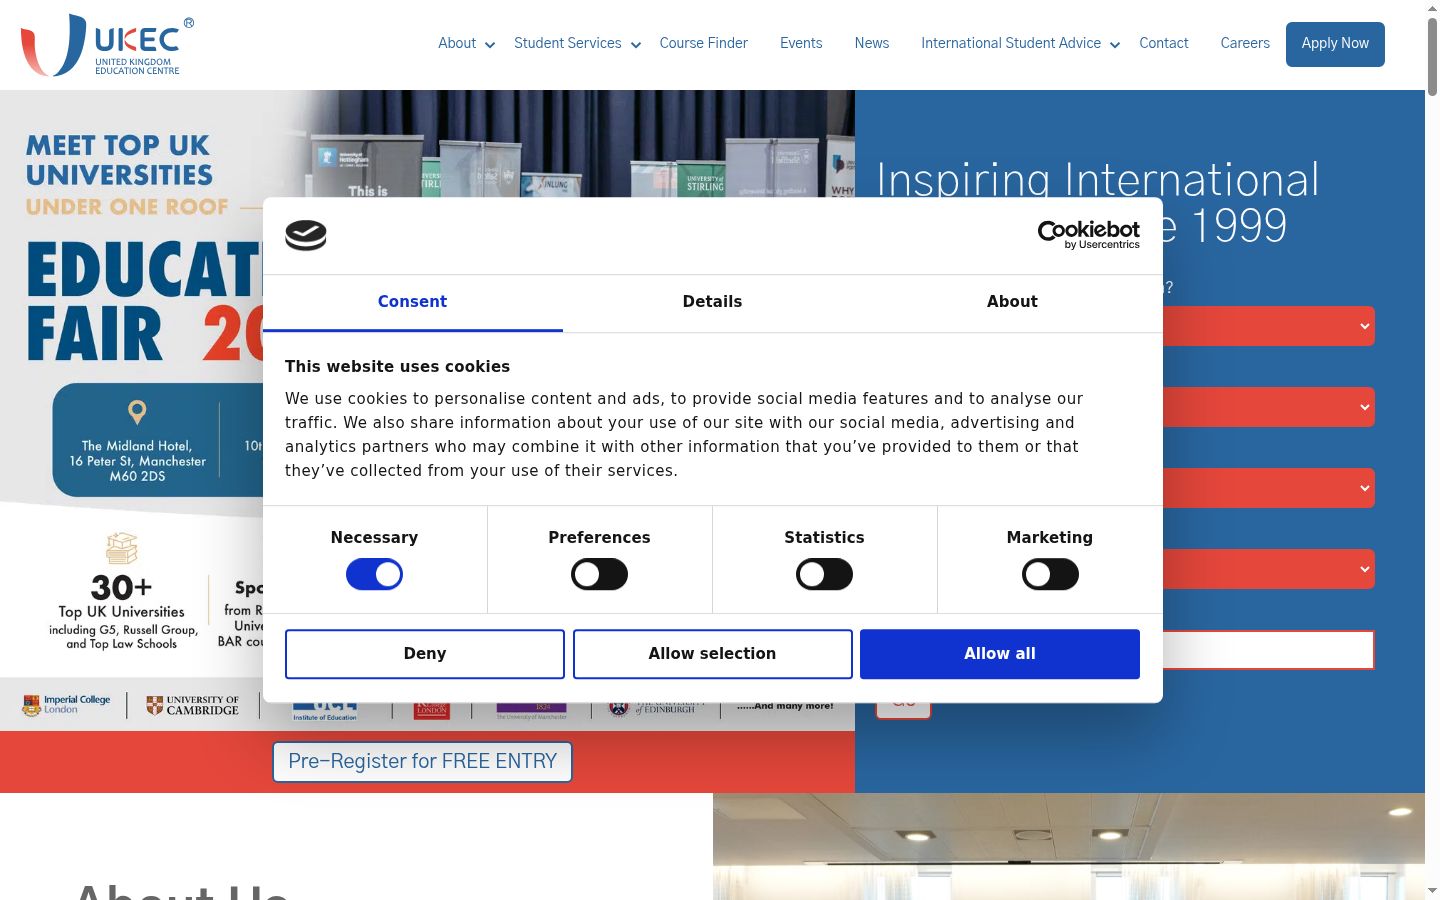
Task: Switch to the About tab in dialog
Action: click(1012, 302)
